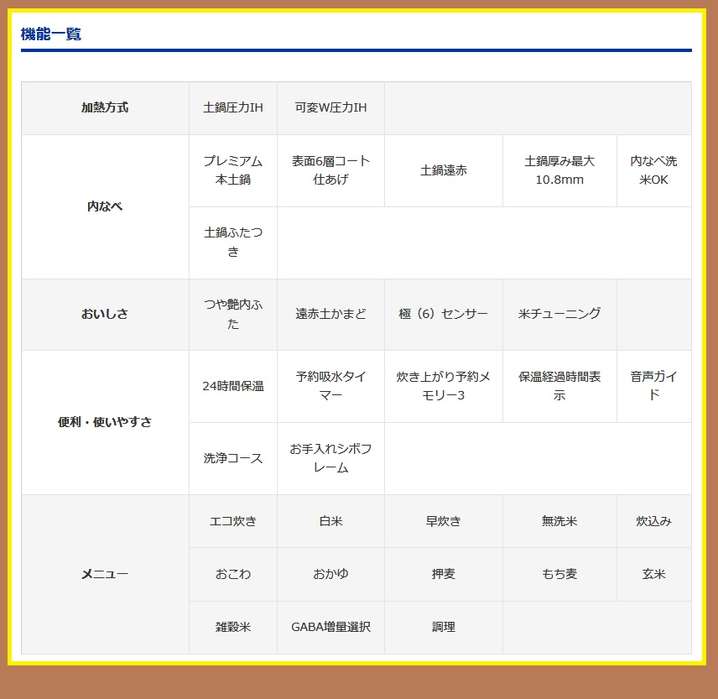The height and width of the screenshot is (699, 718).
Task: Select the 予約吸水タイマー cell
Action: (331, 386)
